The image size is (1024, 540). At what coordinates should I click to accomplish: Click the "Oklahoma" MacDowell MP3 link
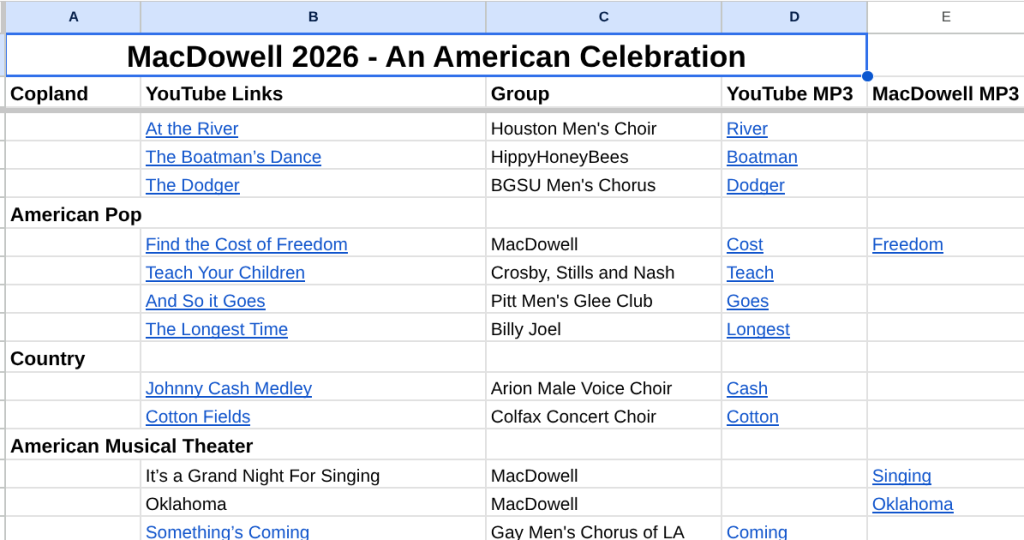[x=912, y=505]
